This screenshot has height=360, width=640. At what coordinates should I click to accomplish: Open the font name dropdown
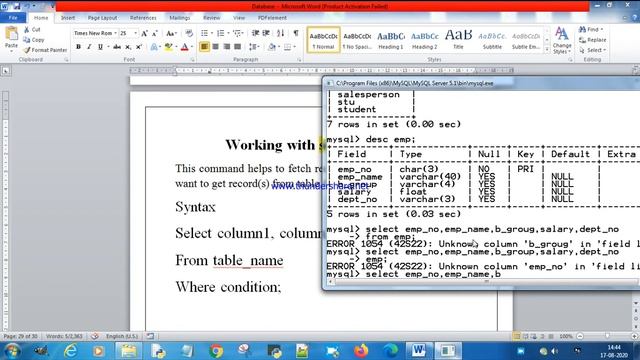point(116,33)
